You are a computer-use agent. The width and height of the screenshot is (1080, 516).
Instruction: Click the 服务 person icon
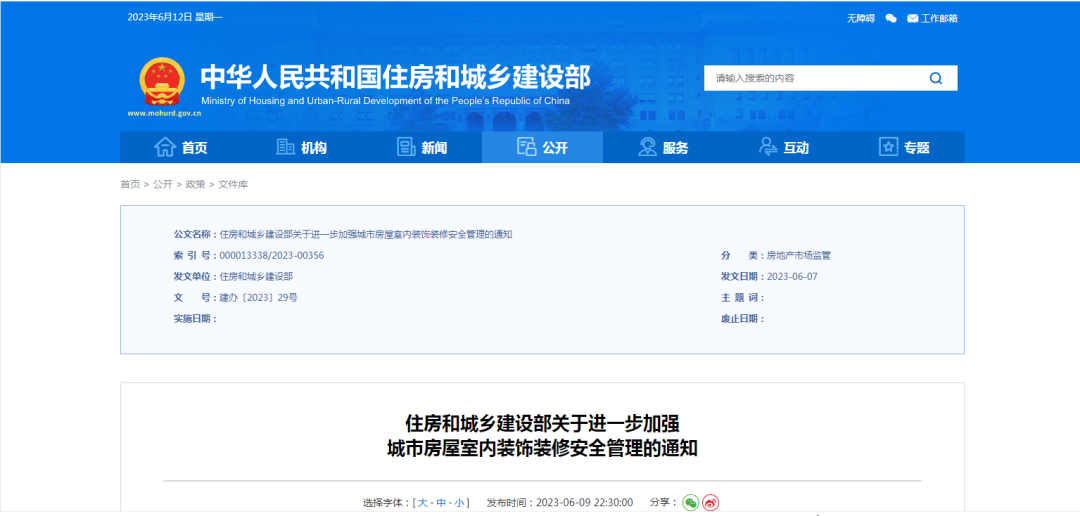tap(647, 147)
